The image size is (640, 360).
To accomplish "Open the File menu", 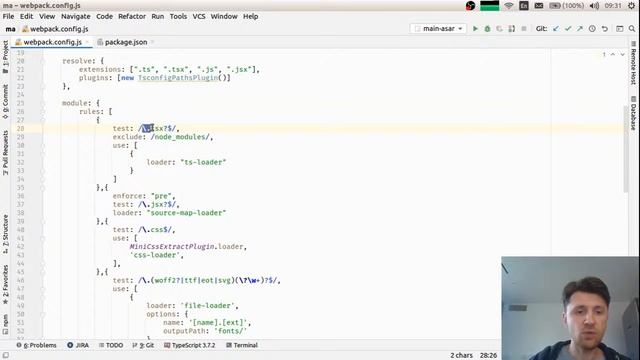I will [8, 16].
